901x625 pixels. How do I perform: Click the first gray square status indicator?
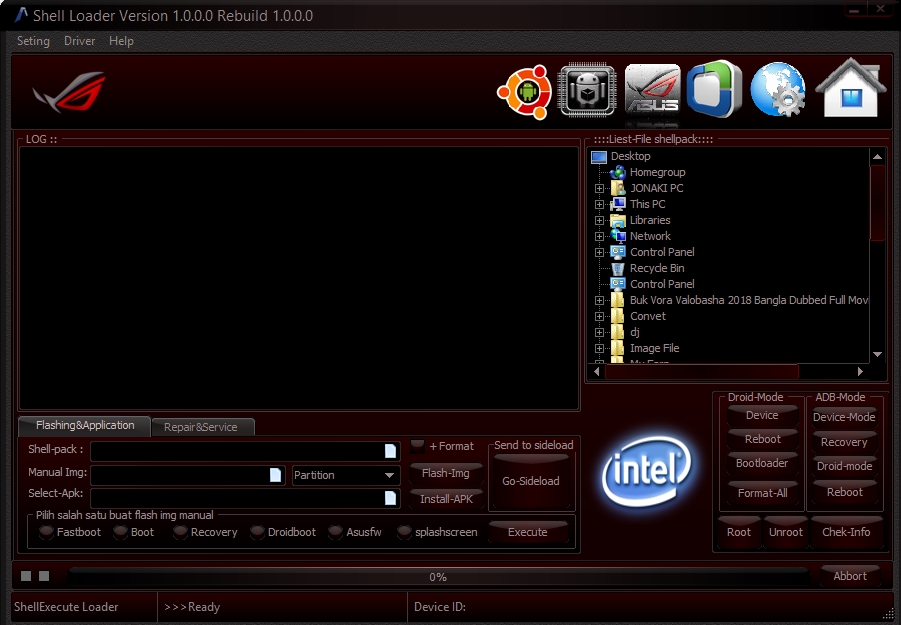(26, 576)
